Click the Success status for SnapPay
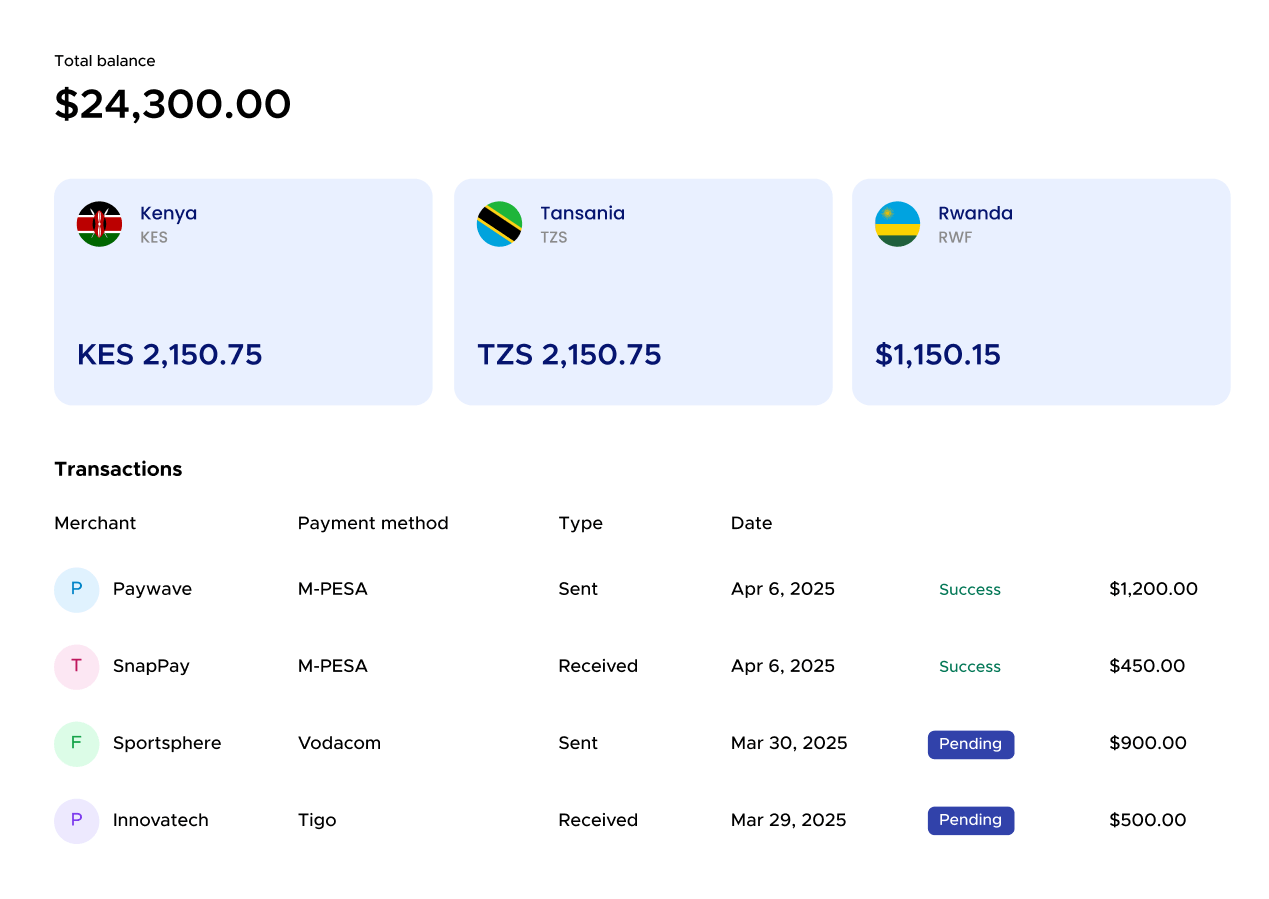Image resolution: width=1269 pixels, height=899 pixels. coord(969,667)
